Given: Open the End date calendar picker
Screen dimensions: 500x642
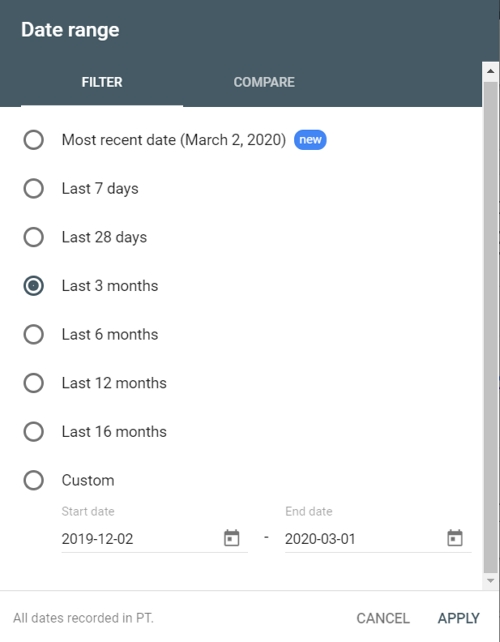Looking at the screenshot, I should point(455,538).
